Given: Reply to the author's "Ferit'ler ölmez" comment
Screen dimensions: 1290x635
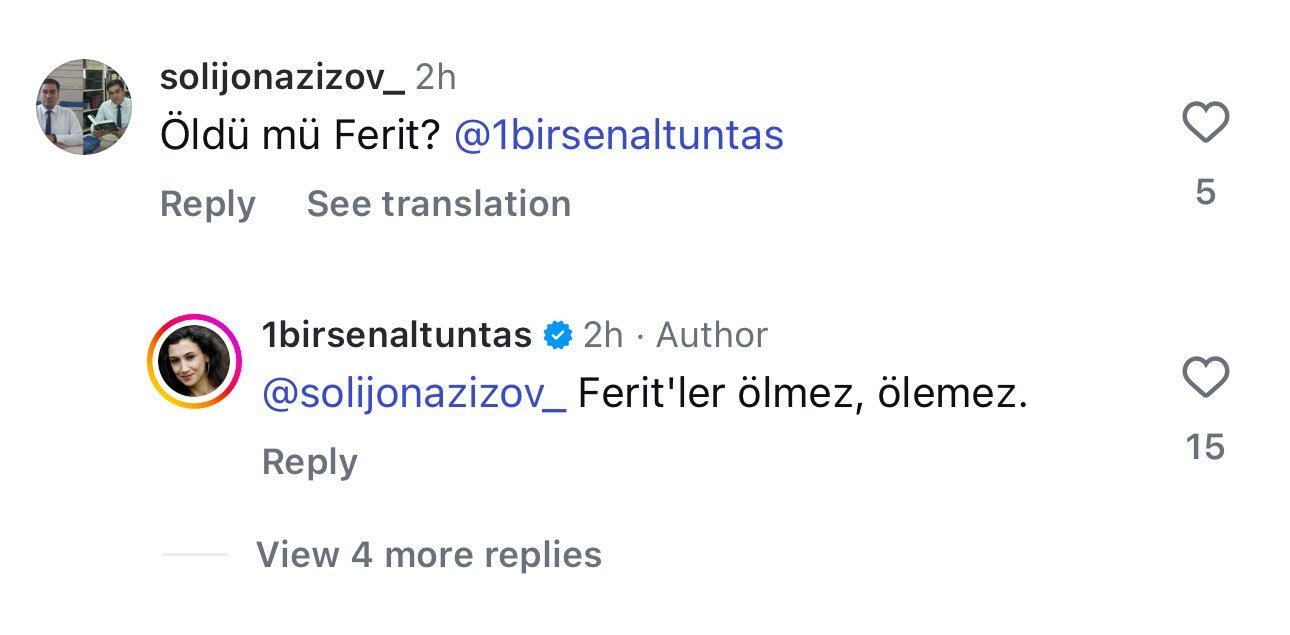Looking at the screenshot, I should (x=309, y=462).
